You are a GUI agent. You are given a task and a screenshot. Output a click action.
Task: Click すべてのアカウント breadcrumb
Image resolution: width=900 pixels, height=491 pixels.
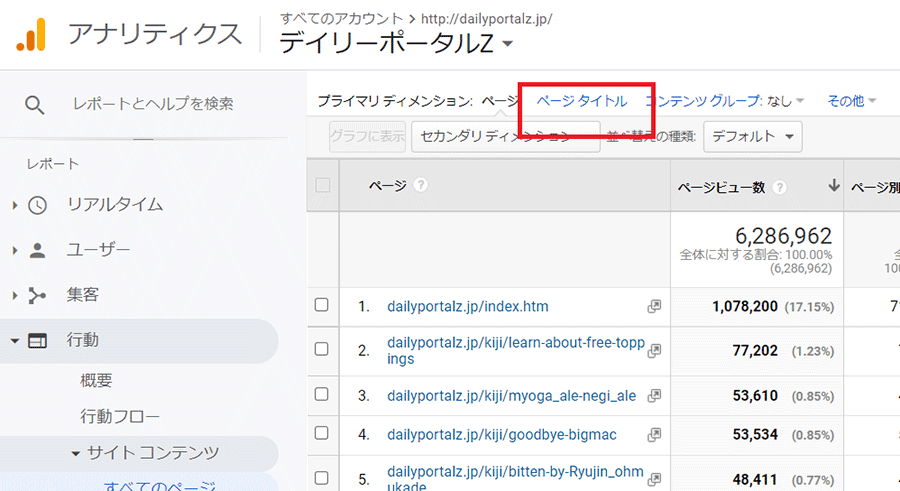click(x=342, y=18)
